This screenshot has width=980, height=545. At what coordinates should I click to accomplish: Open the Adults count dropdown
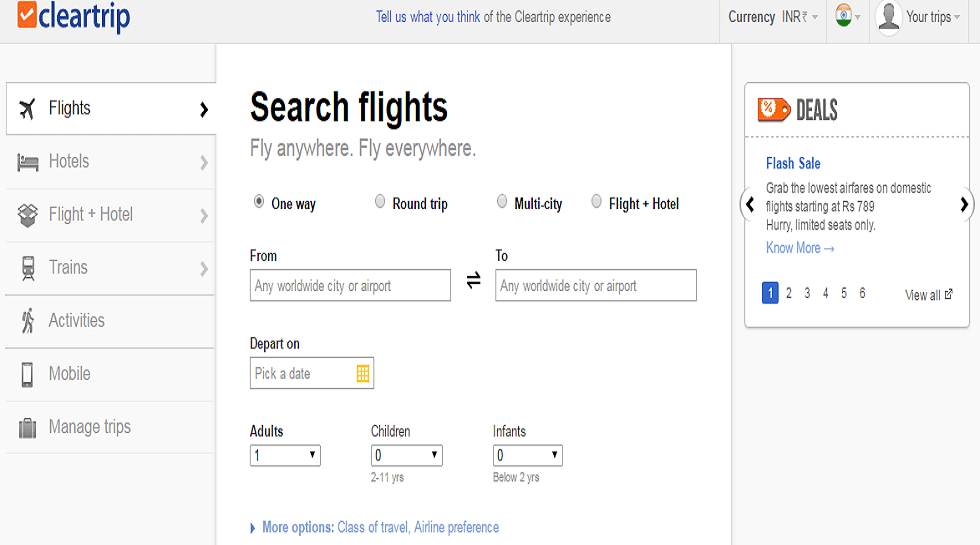(x=285, y=455)
